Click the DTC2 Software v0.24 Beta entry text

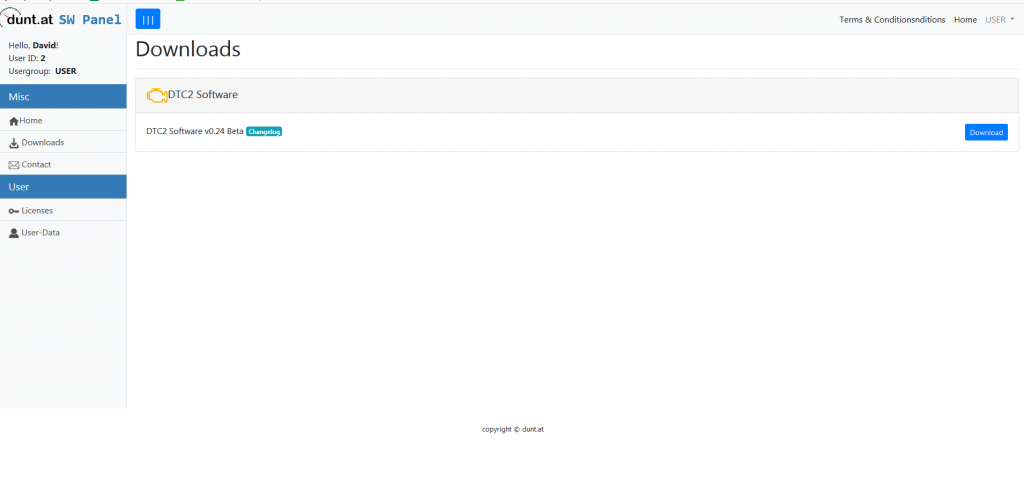pyautogui.click(x=194, y=131)
